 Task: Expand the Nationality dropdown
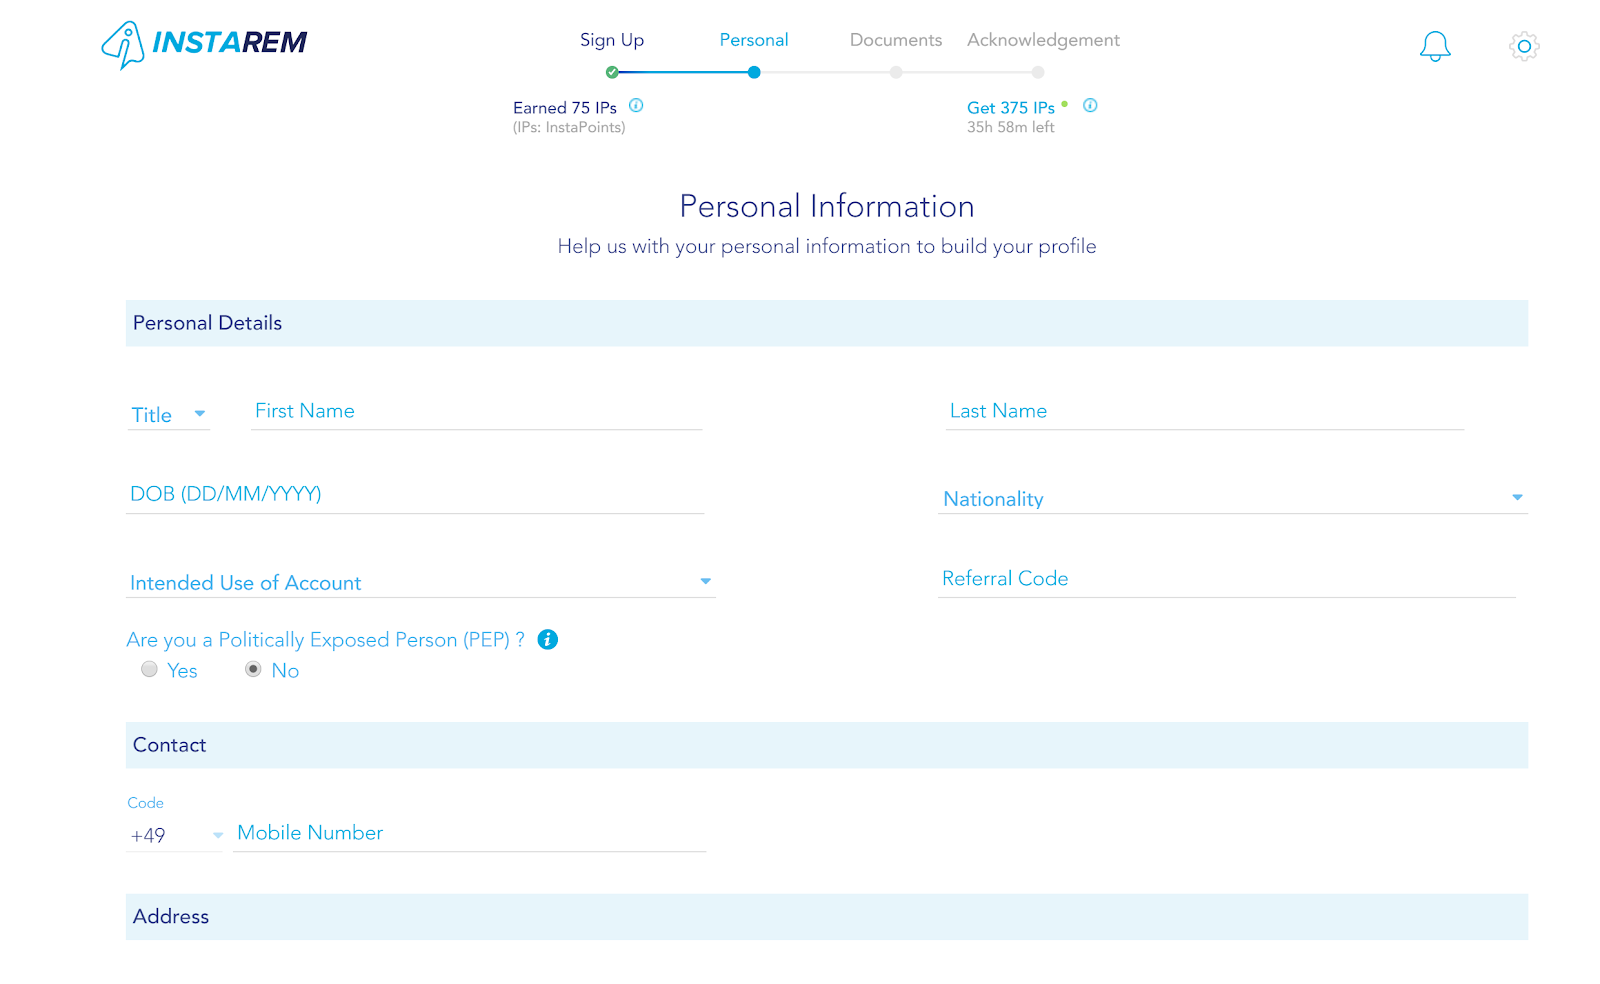click(x=1232, y=498)
